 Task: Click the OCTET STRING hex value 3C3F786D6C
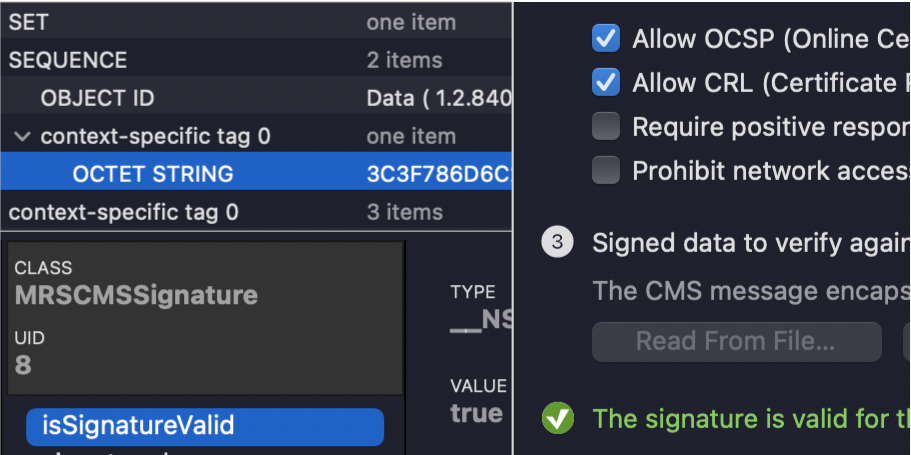coord(439,174)
